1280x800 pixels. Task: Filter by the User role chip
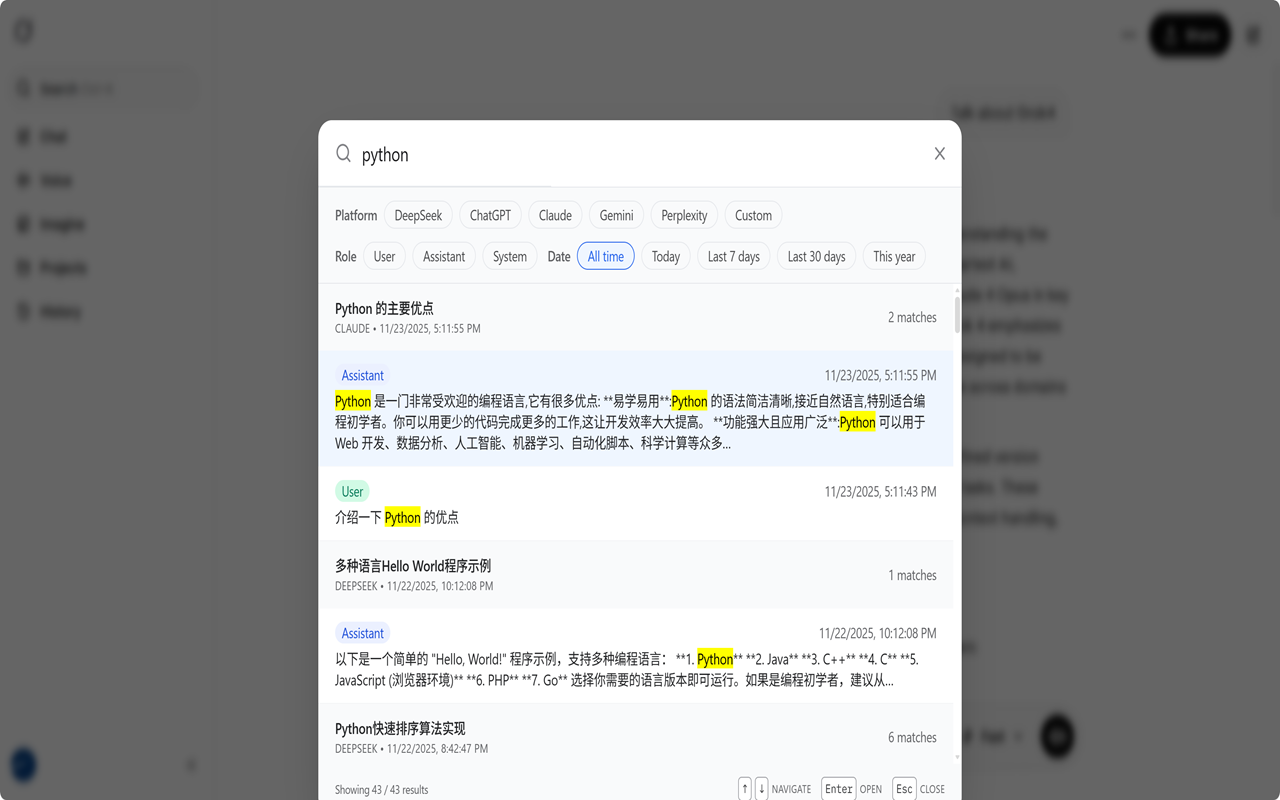click(x=384, y=256)
